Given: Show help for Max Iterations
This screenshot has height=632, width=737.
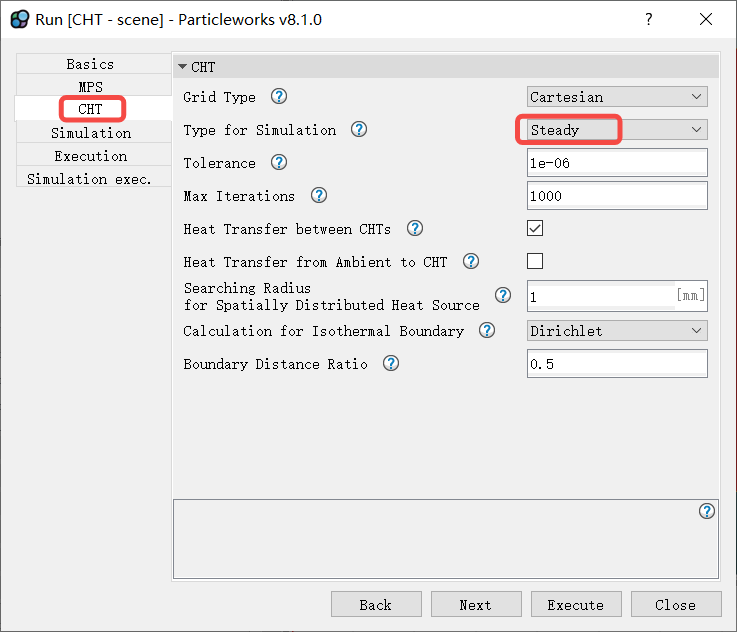Looking at the screenshot, I should (318, 196).
